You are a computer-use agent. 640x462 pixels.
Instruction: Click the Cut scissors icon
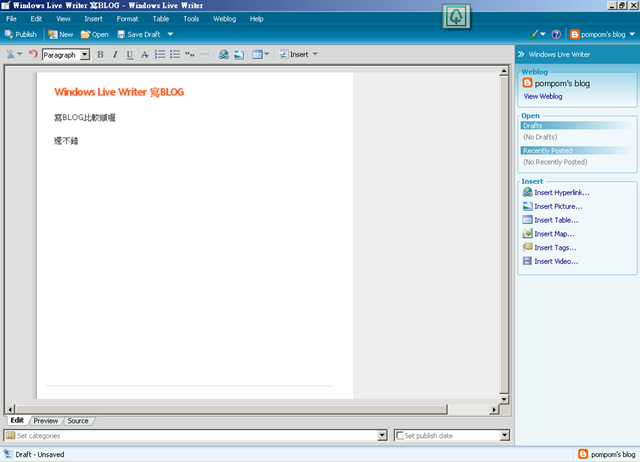click(x=10, y=54)
